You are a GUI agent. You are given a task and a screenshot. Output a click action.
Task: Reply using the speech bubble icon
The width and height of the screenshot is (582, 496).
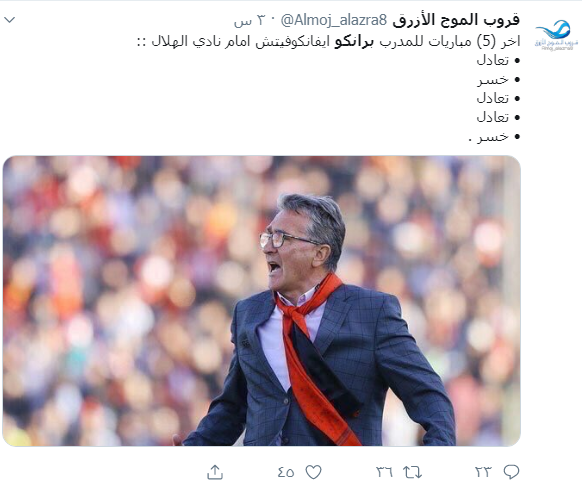pos(511,472)
